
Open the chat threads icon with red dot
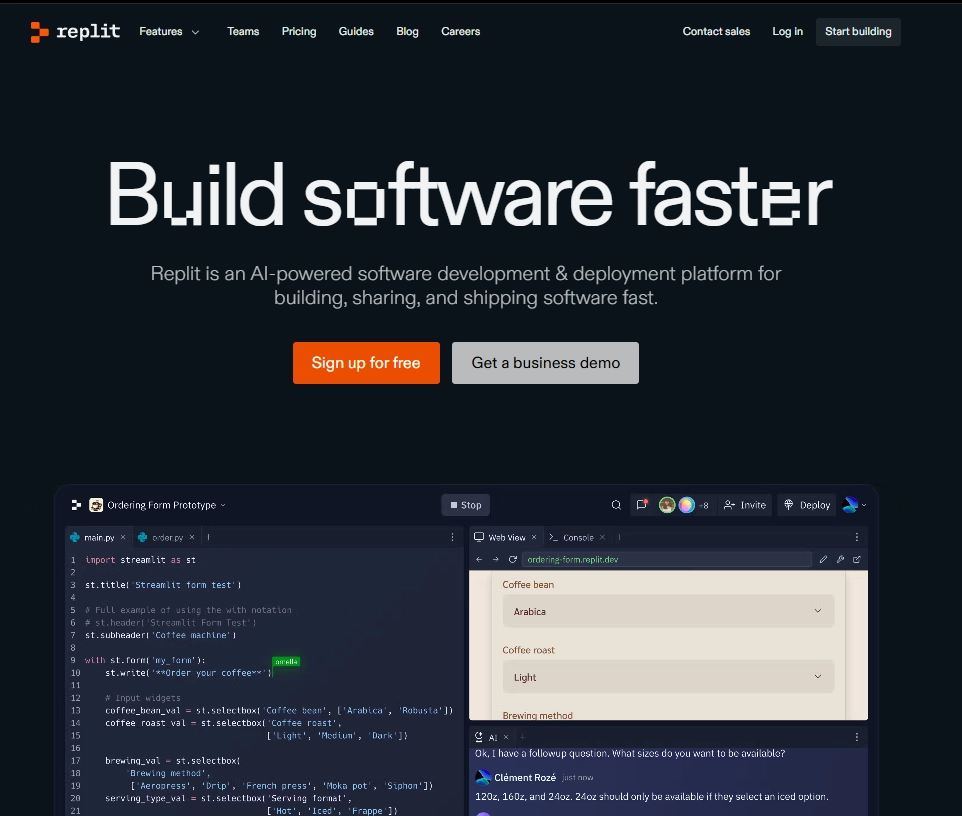pos(642,504)
